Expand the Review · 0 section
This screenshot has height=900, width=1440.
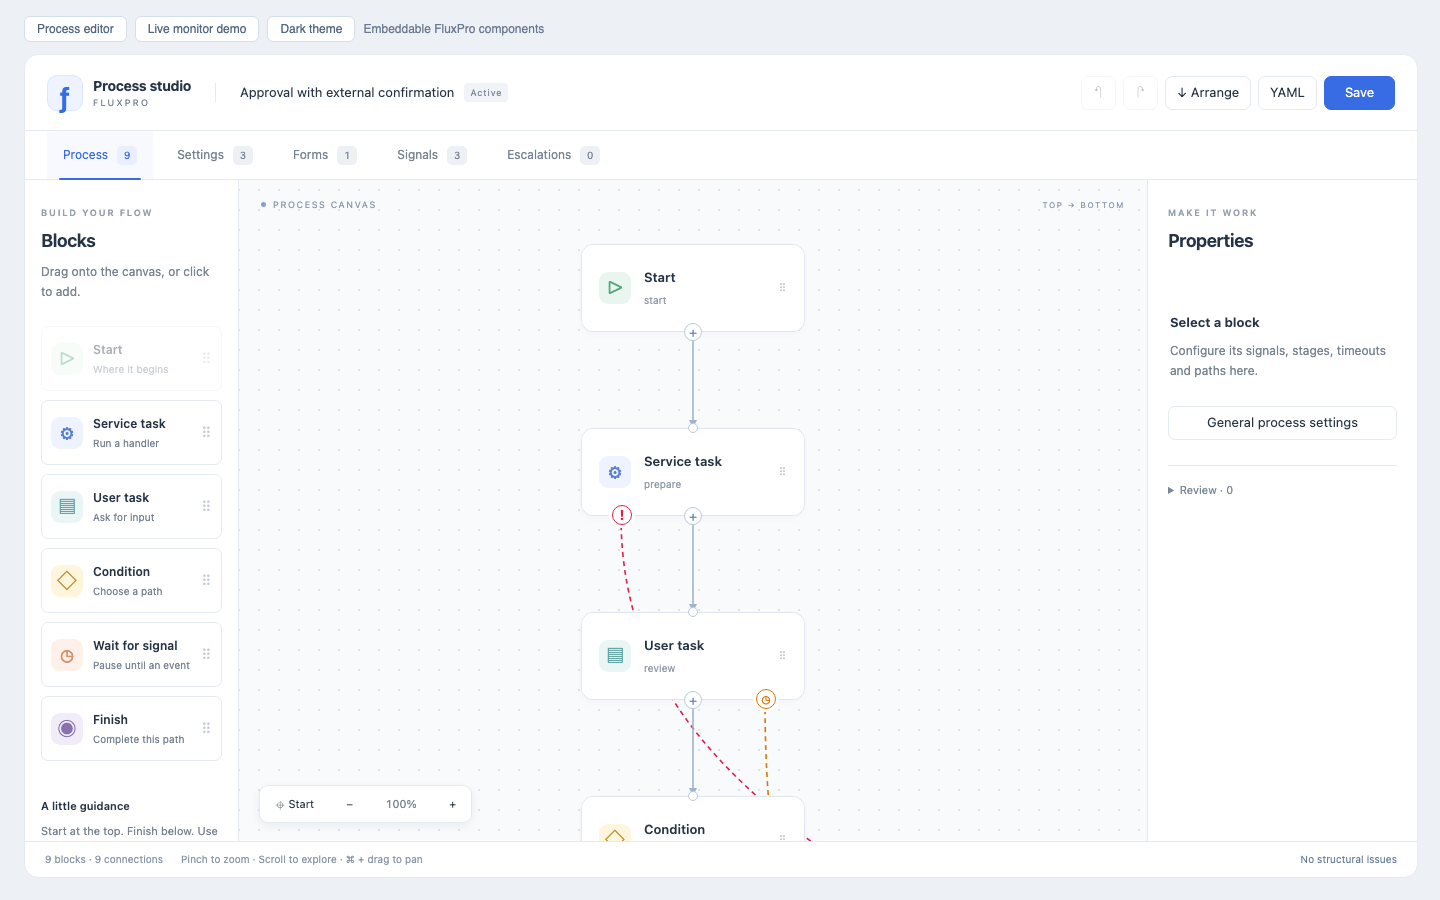(1200, 490)
